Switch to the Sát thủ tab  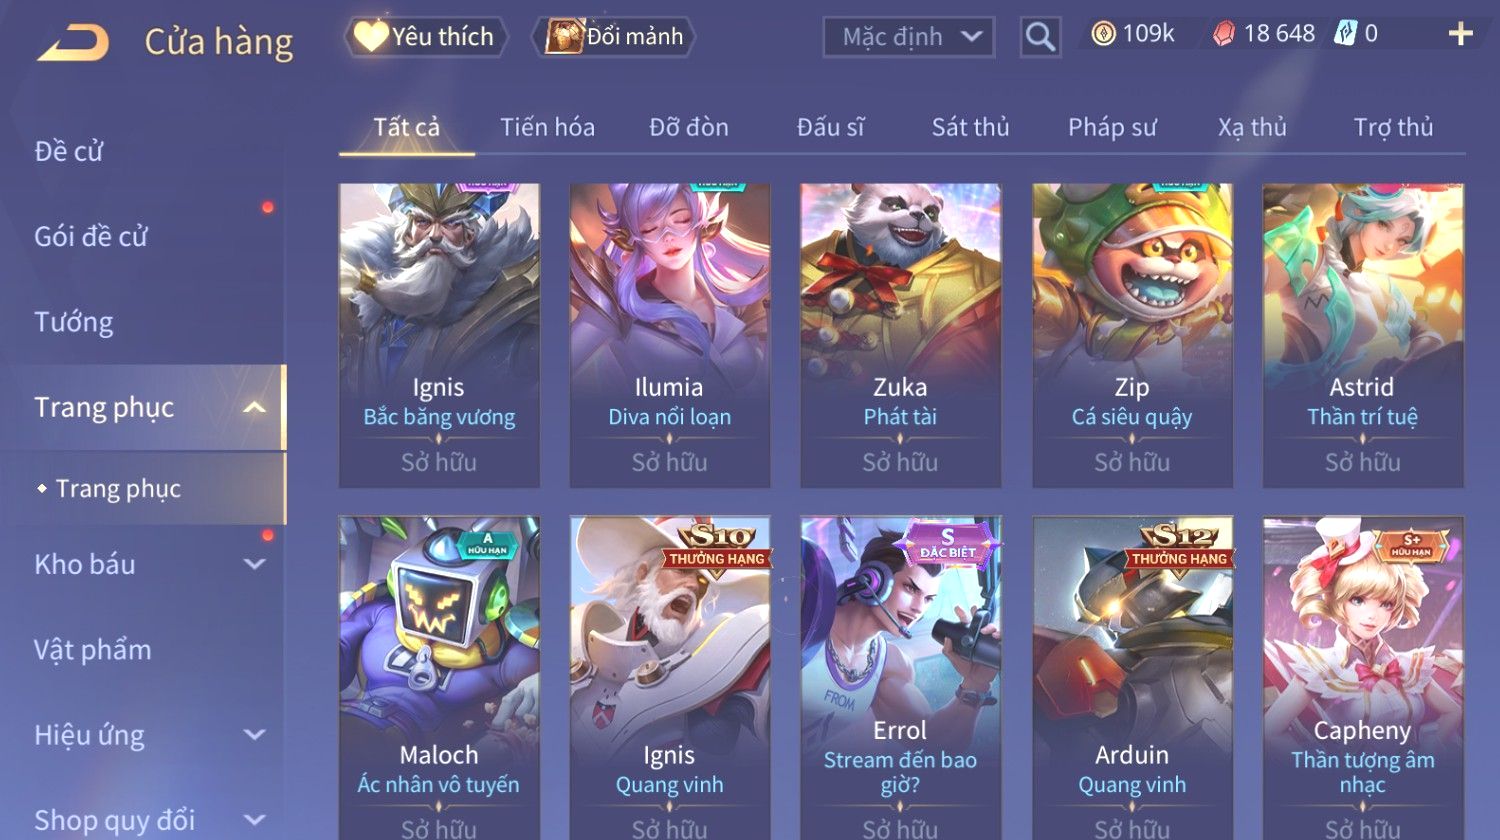[970, 127]
